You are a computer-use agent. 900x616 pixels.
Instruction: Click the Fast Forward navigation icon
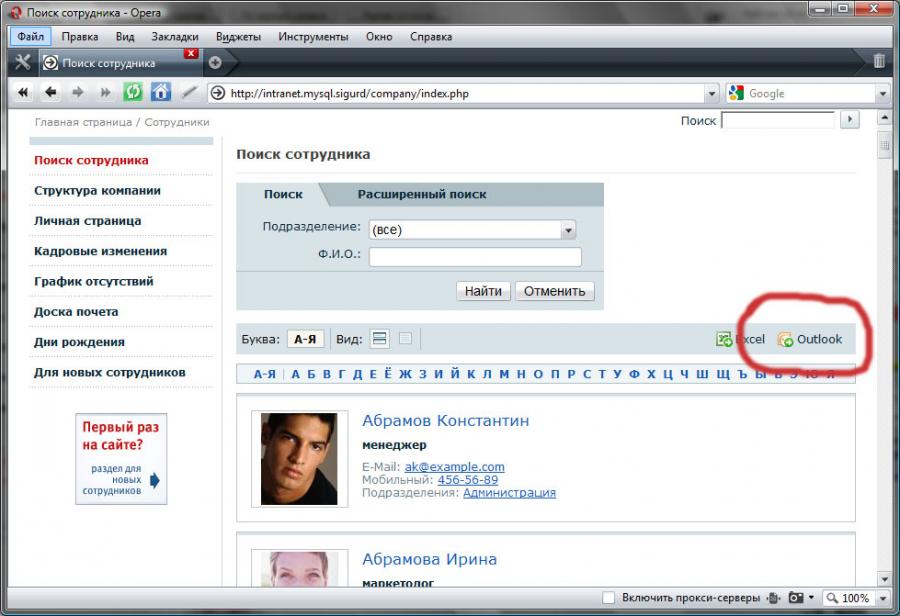(106, 92)
